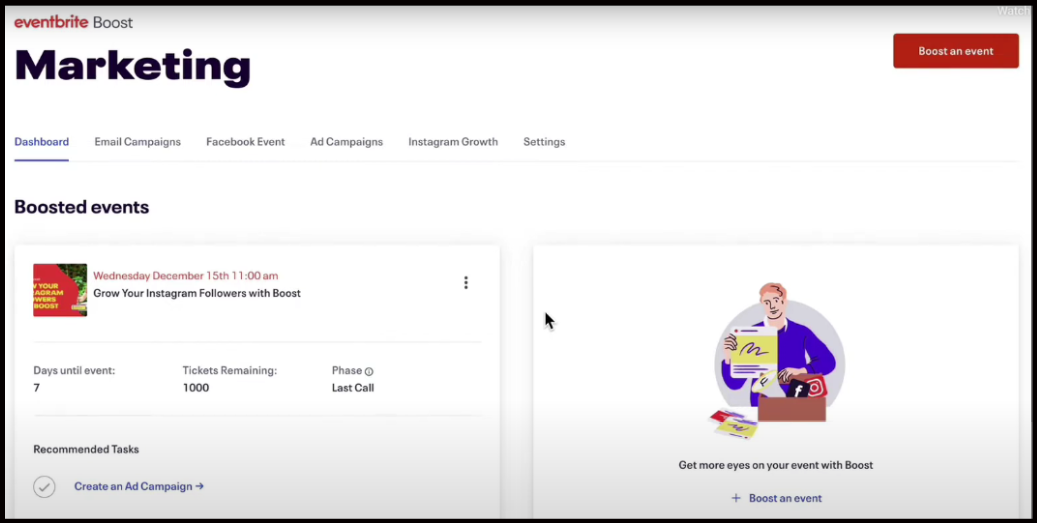The height and width of the screenshot is (523, 1037).
Task: Click the Instagram icon in the illustration
Action: point(814,387)
